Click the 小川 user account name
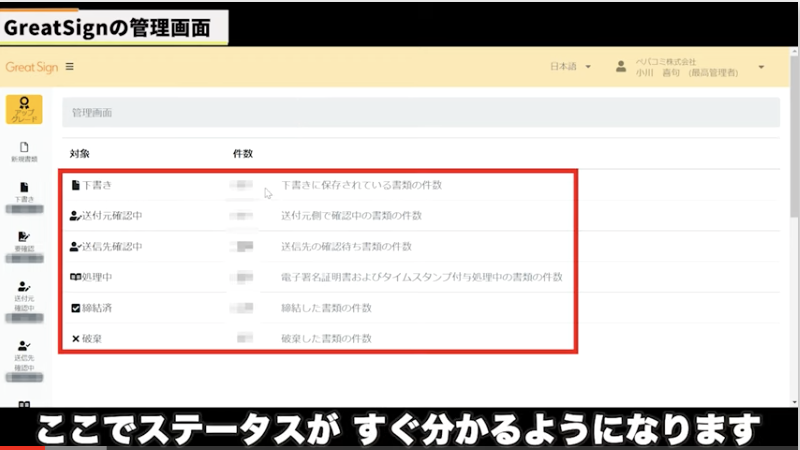This screenshot has width=800, height=450. click(688, 73)
